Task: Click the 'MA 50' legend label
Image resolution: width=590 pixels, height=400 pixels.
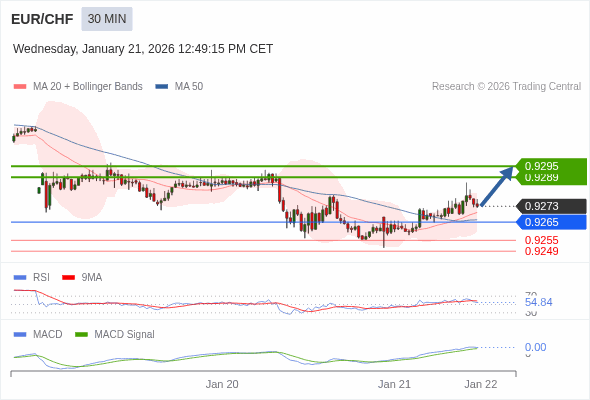Action: click(x=189, y=87)
